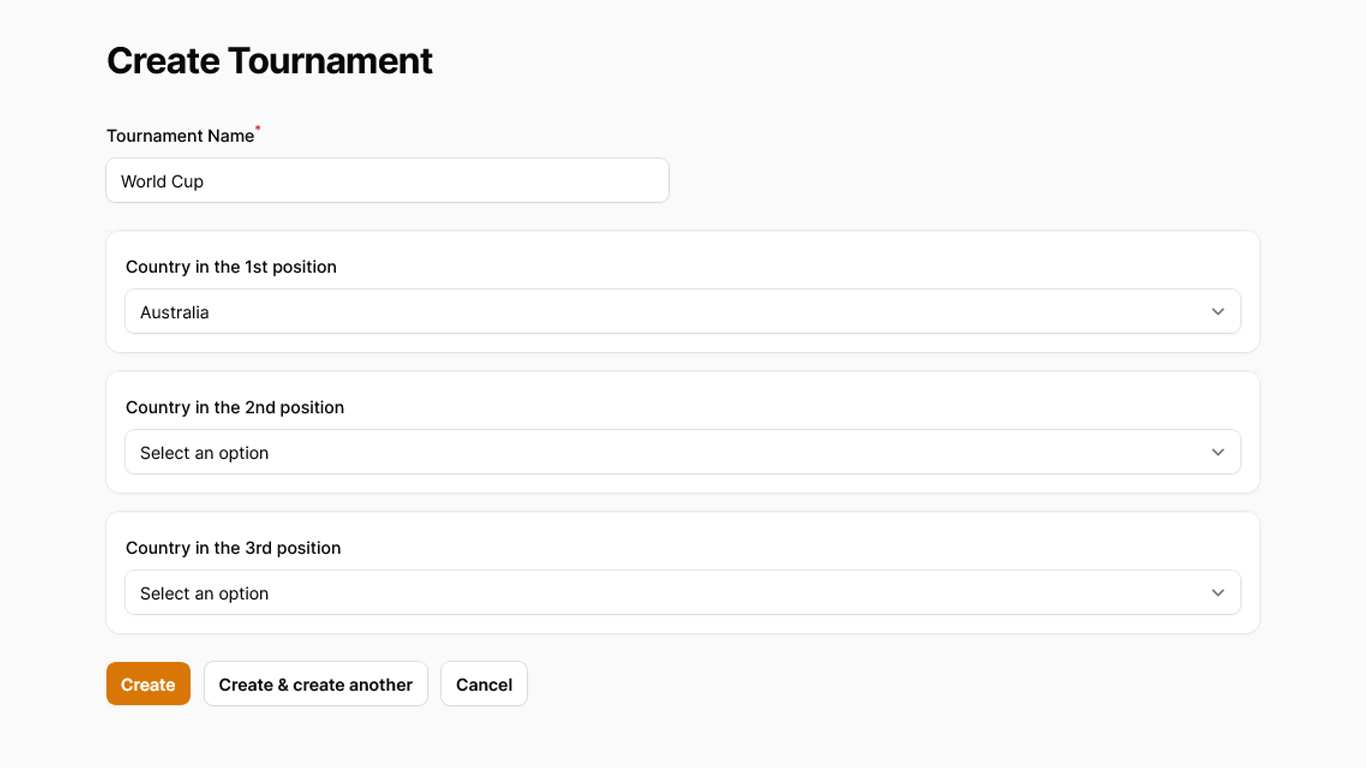Open the Country in the 1st position select

(683, 312)
